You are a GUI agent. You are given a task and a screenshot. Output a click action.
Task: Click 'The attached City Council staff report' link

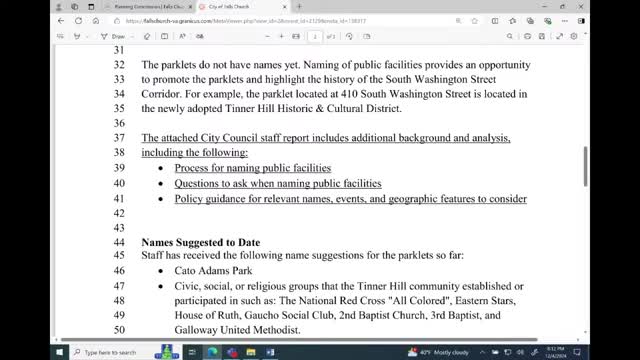pyautogui.click(x=326, y=138)
